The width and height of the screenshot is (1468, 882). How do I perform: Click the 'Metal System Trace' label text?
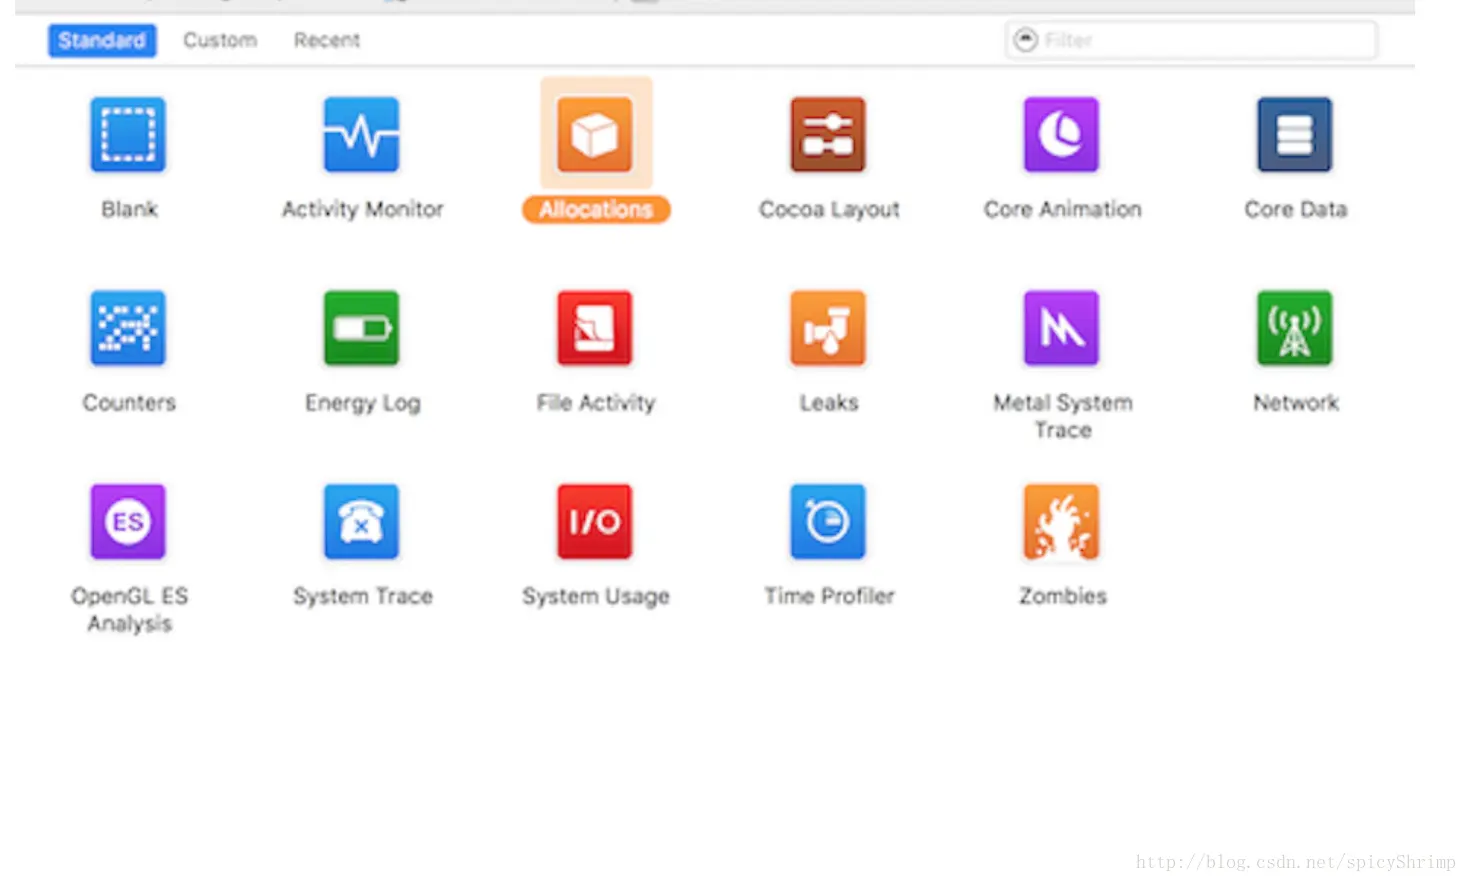(x=1063, y=416)
